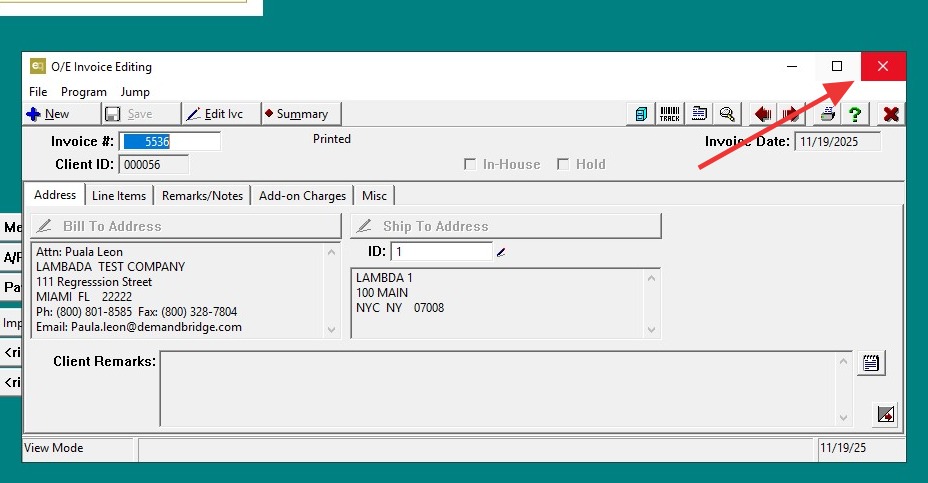Viewport: 928px width, 483px height.
Task: Toggle the In-House checkbox
Action: (470, 164)
